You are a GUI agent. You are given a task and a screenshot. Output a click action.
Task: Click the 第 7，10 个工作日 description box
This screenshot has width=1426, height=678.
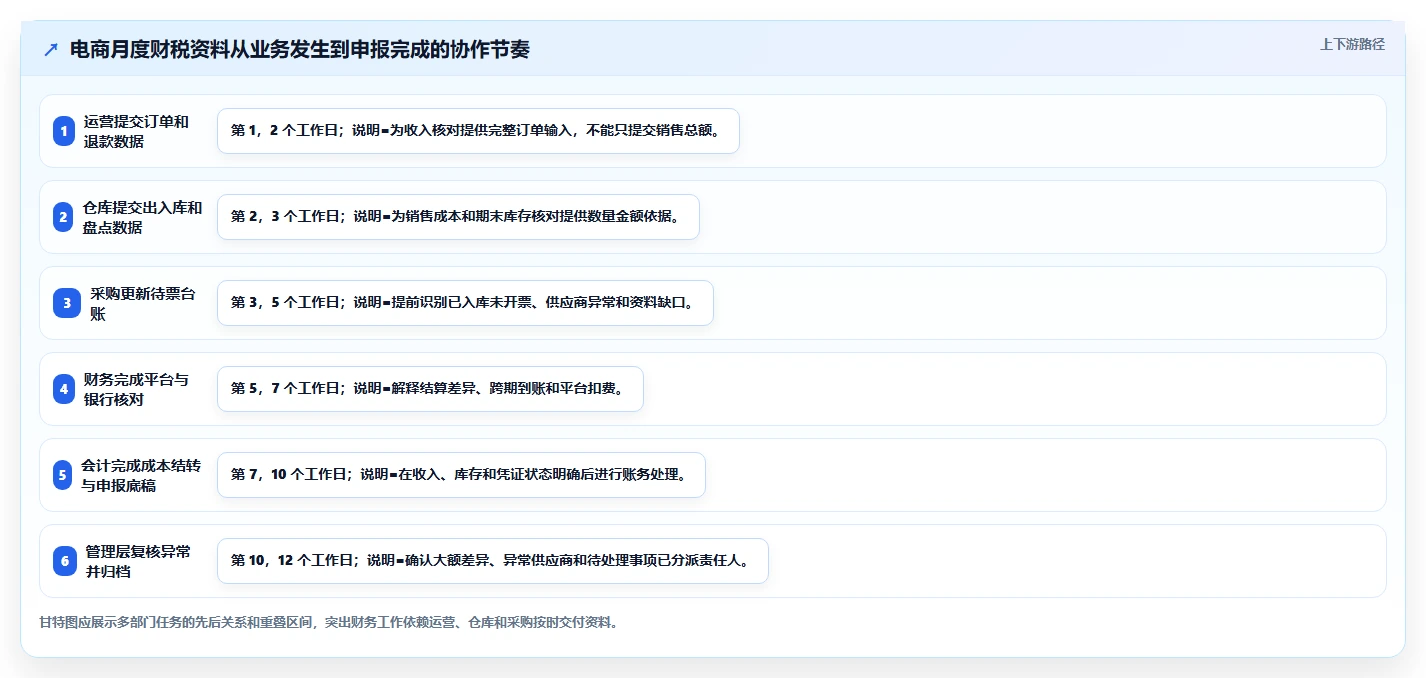tap(461, 475)
